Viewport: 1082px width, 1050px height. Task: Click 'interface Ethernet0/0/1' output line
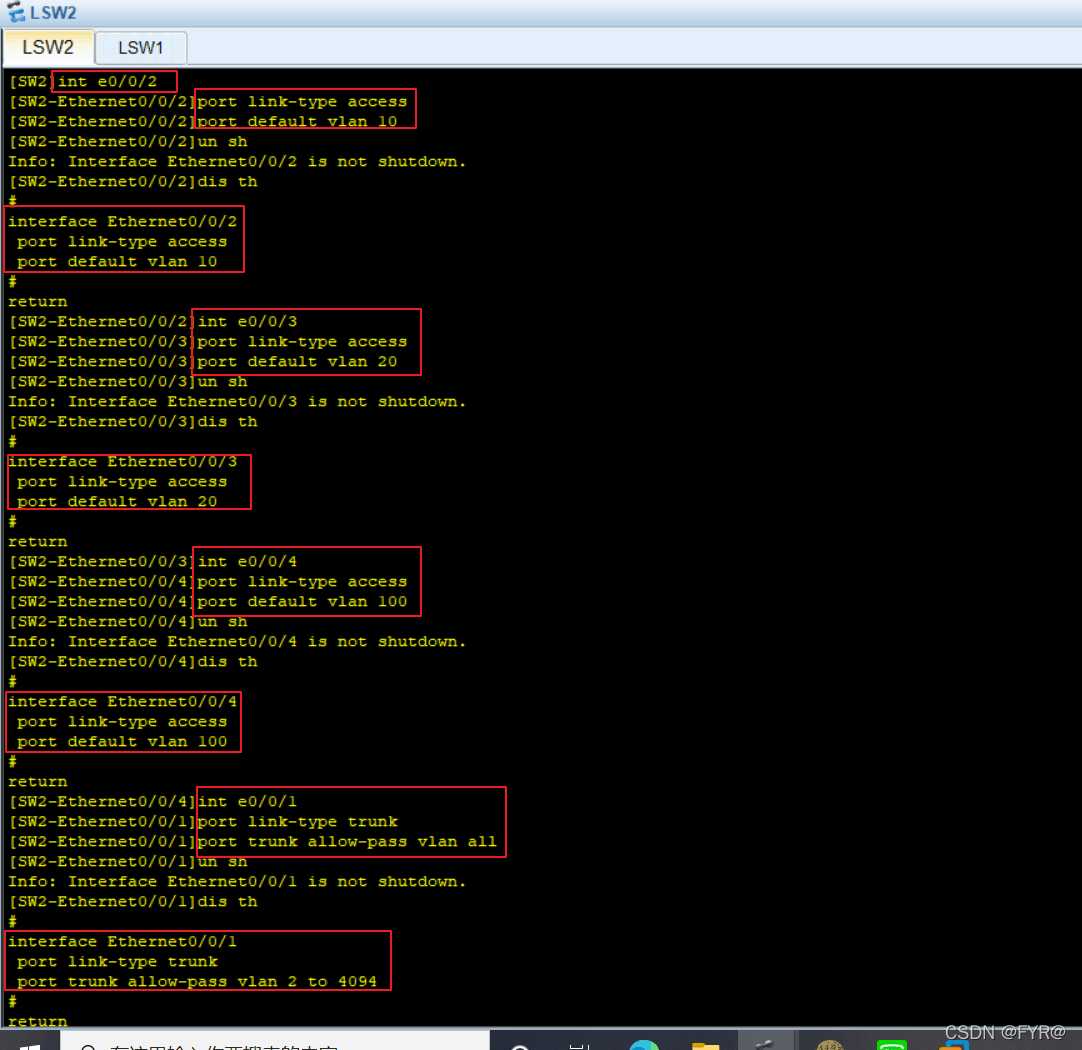(x=122, y=942)
